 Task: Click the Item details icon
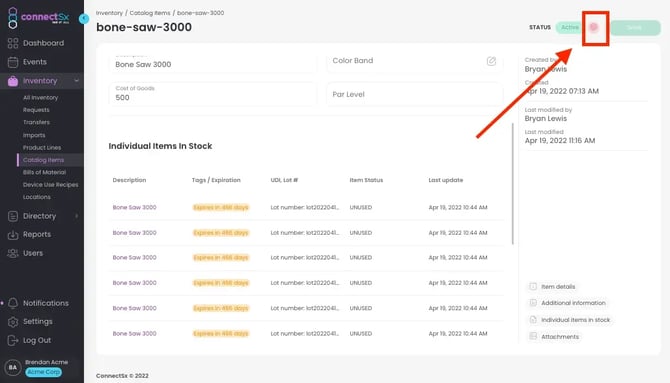[x=533, y=286]
